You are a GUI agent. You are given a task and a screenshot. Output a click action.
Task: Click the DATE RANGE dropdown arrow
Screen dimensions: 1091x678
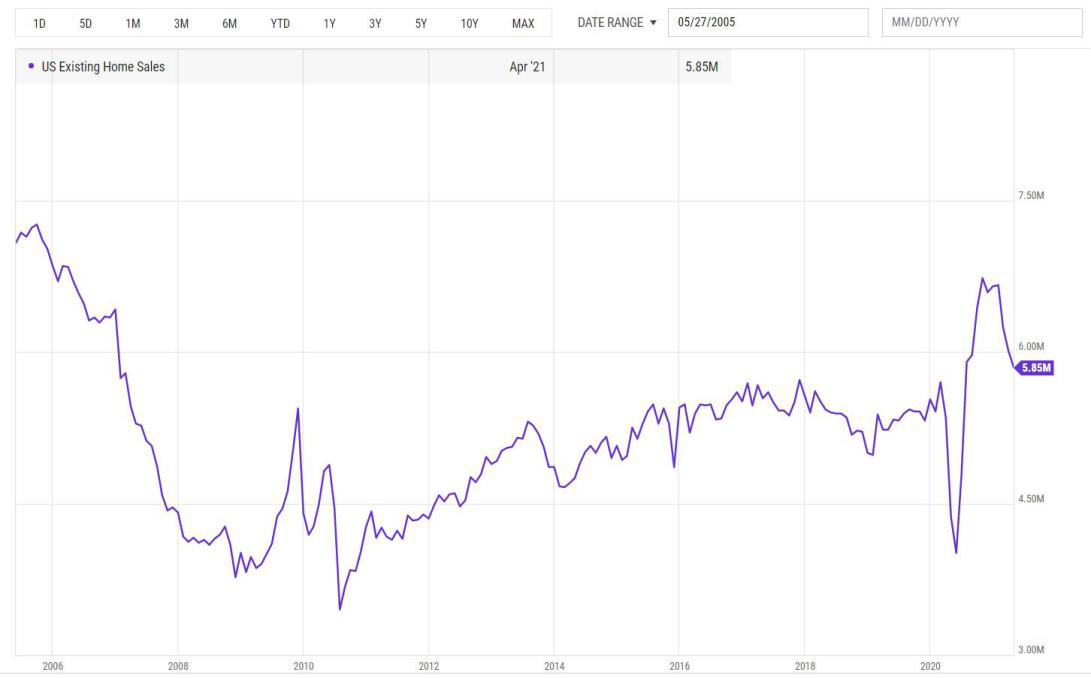point(653,22)
